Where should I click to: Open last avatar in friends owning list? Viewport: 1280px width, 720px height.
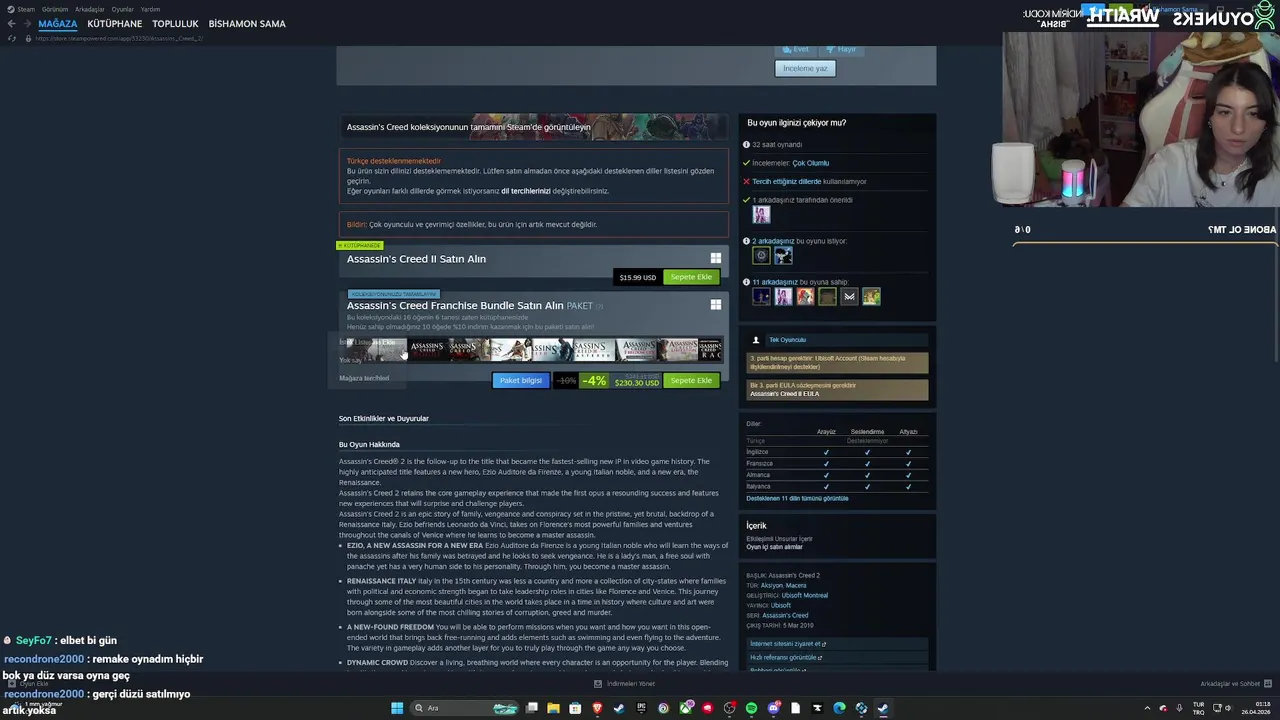tap(871, 297)
